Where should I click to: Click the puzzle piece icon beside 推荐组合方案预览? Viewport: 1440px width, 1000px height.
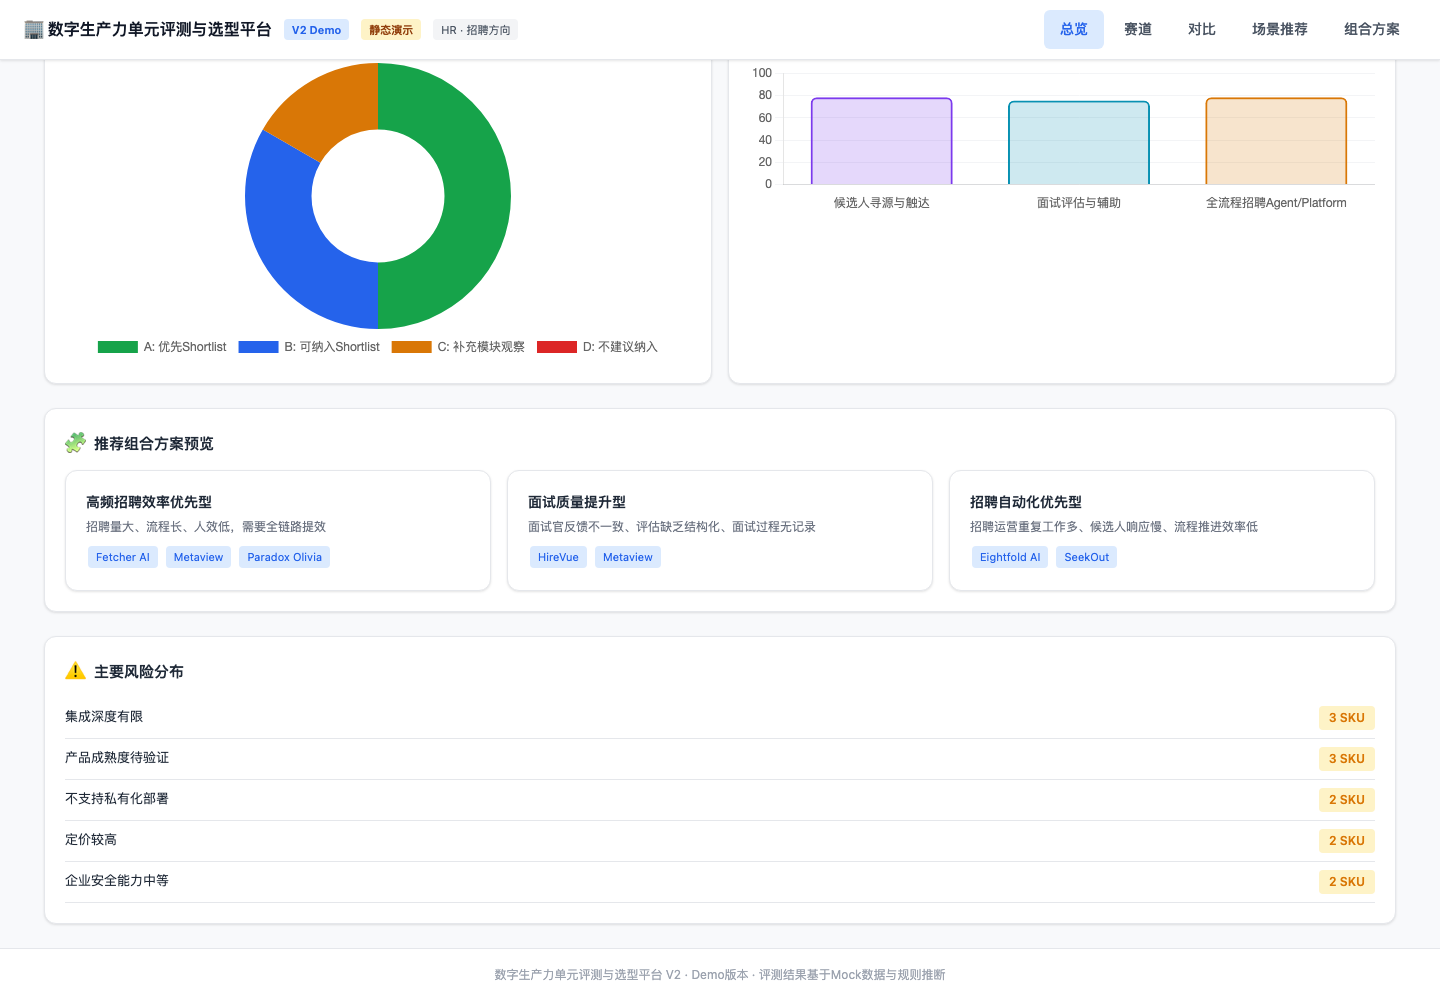point(75,443)
